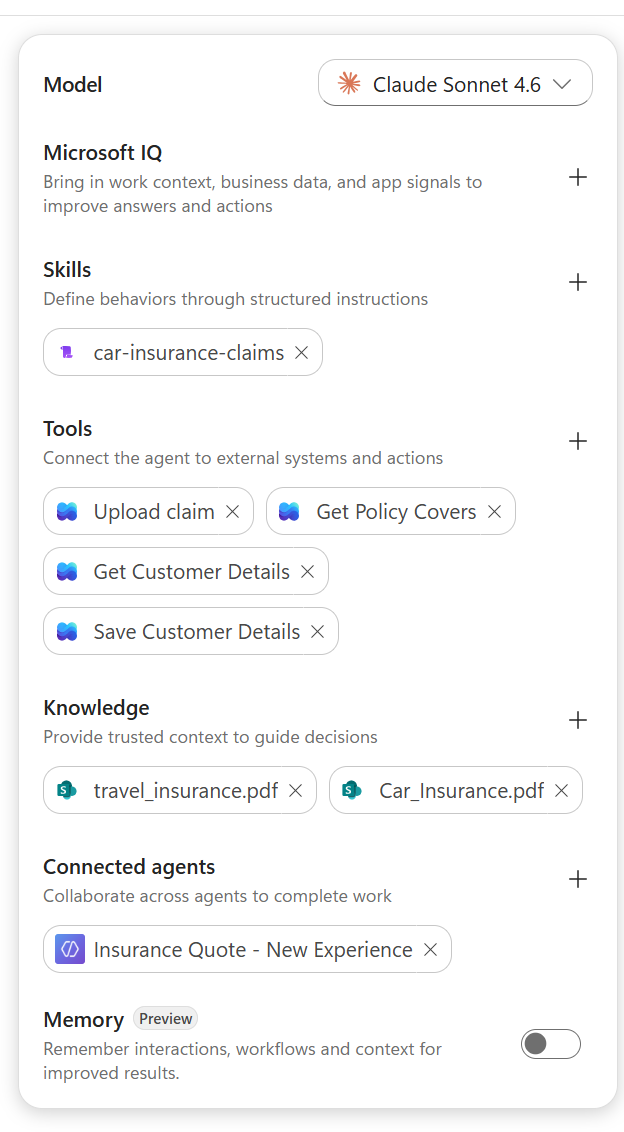Click the Tools section heading
The width and height of the screenshot is (624, 1132).
[68, 429]
